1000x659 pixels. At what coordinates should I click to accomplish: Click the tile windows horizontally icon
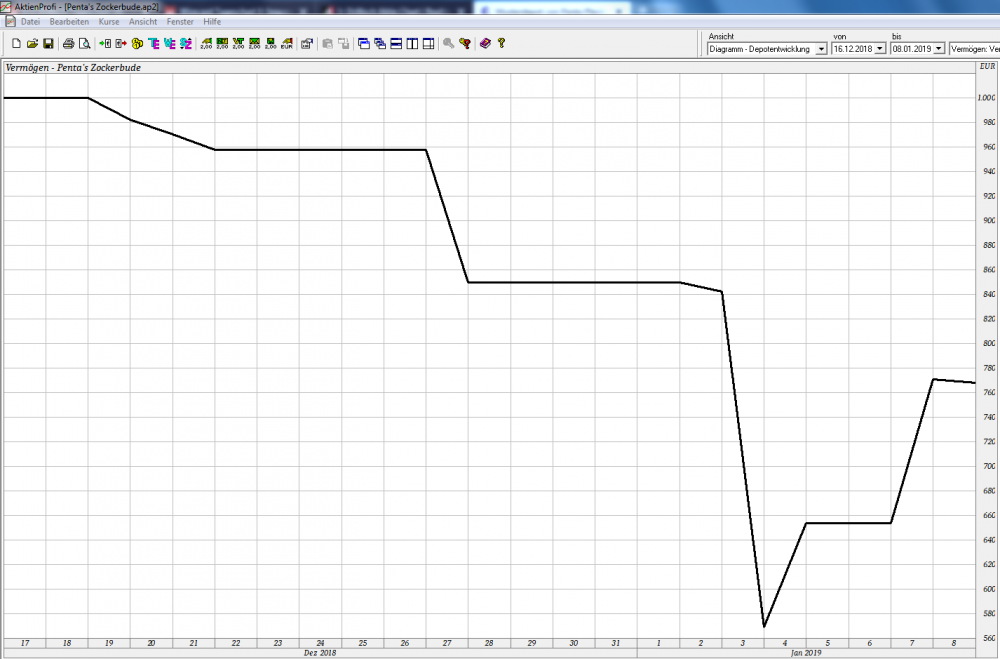tap(396, 43)
